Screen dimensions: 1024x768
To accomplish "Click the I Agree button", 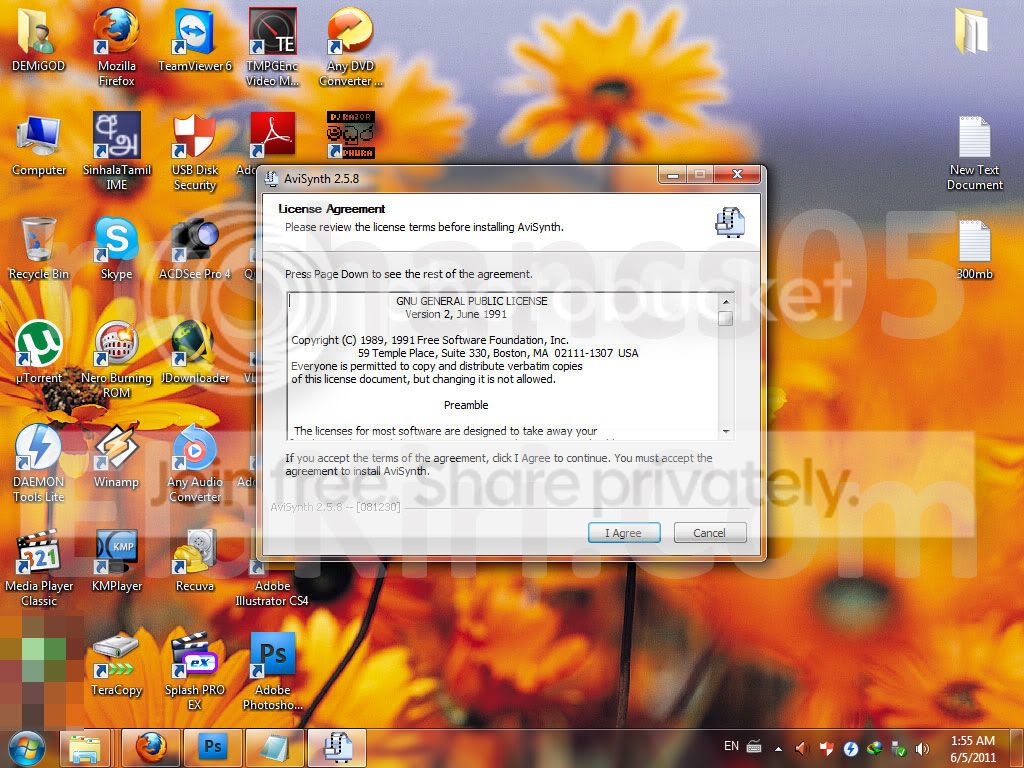I will (x=624, y=533).
